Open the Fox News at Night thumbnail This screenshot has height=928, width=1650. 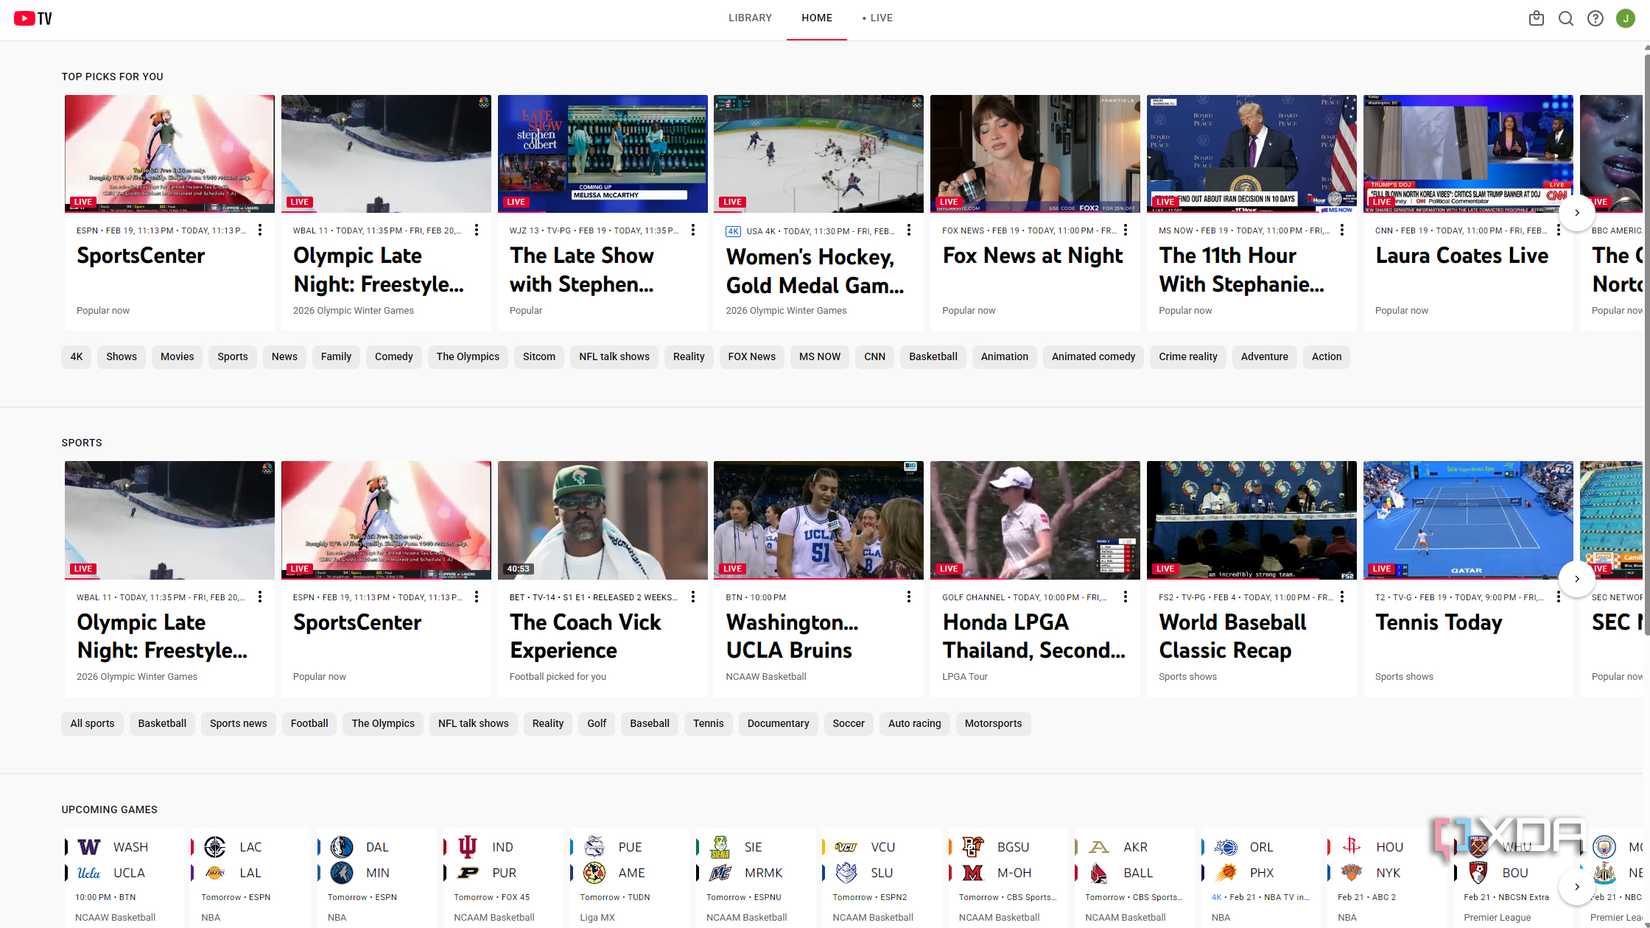(1035, 154)
